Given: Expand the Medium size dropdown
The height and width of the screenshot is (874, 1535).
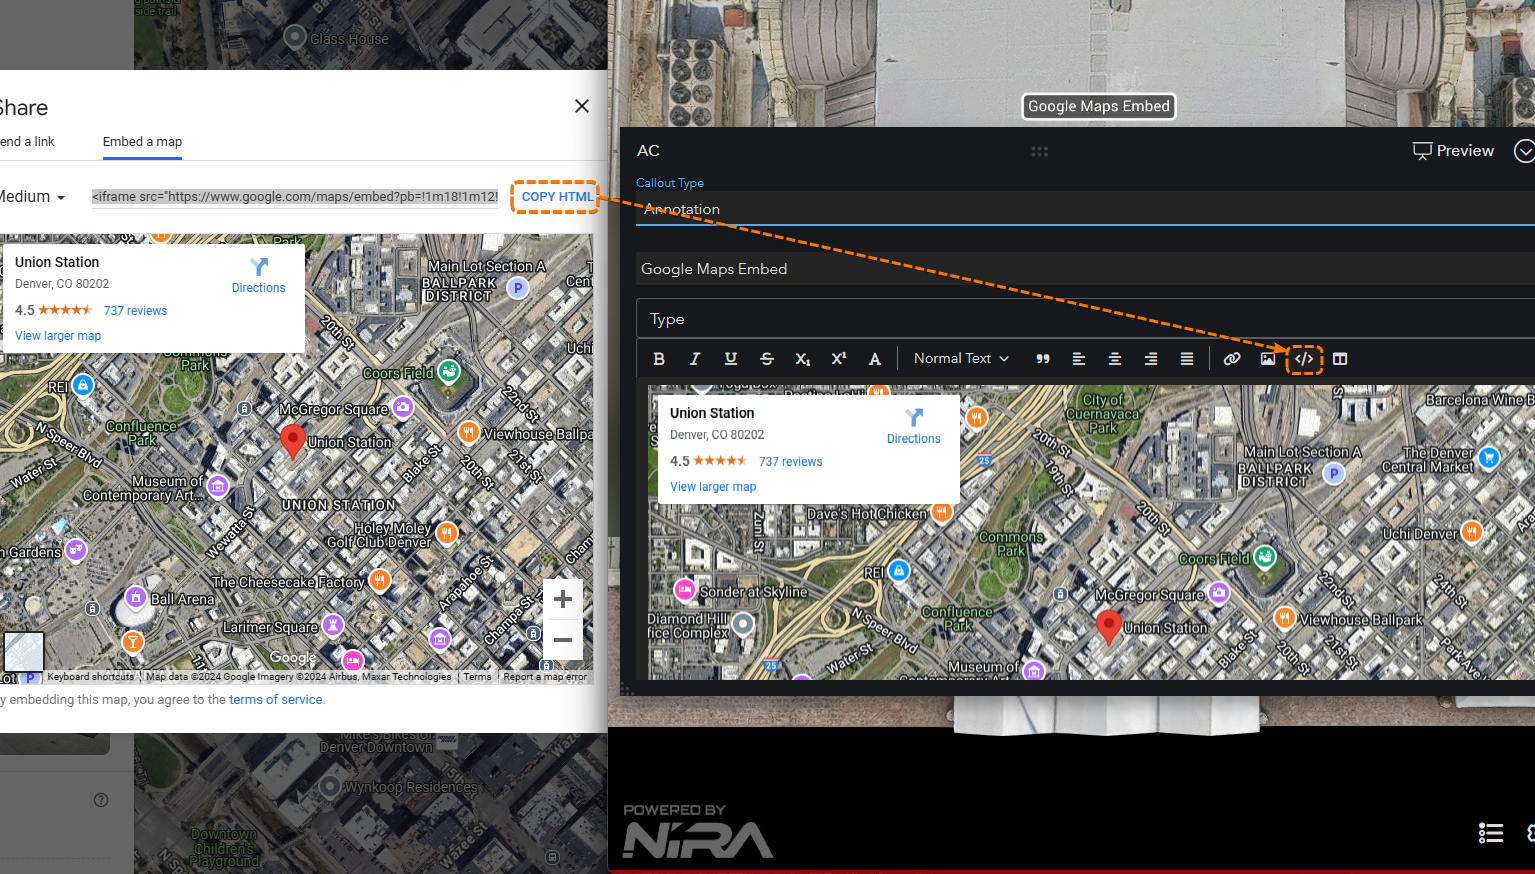Looking at the screenshot, I should [34, 197].
